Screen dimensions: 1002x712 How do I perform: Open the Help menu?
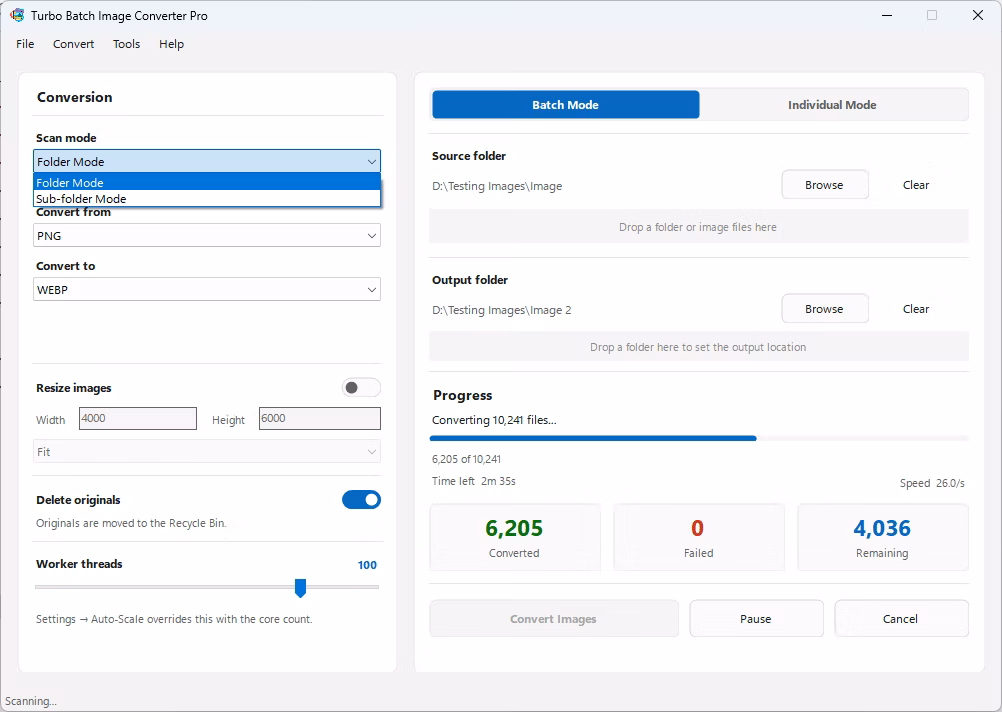pyautogui.click(x=171, y=44)
